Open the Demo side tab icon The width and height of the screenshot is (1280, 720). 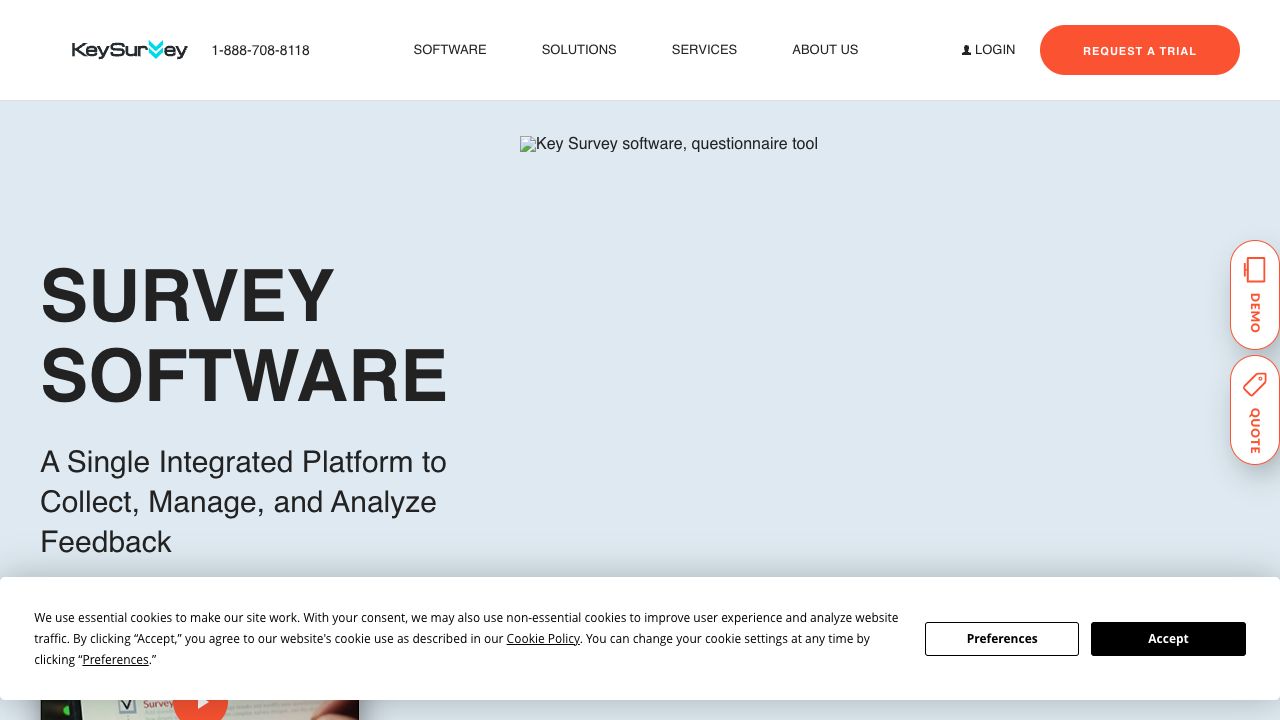point(1254,270)
